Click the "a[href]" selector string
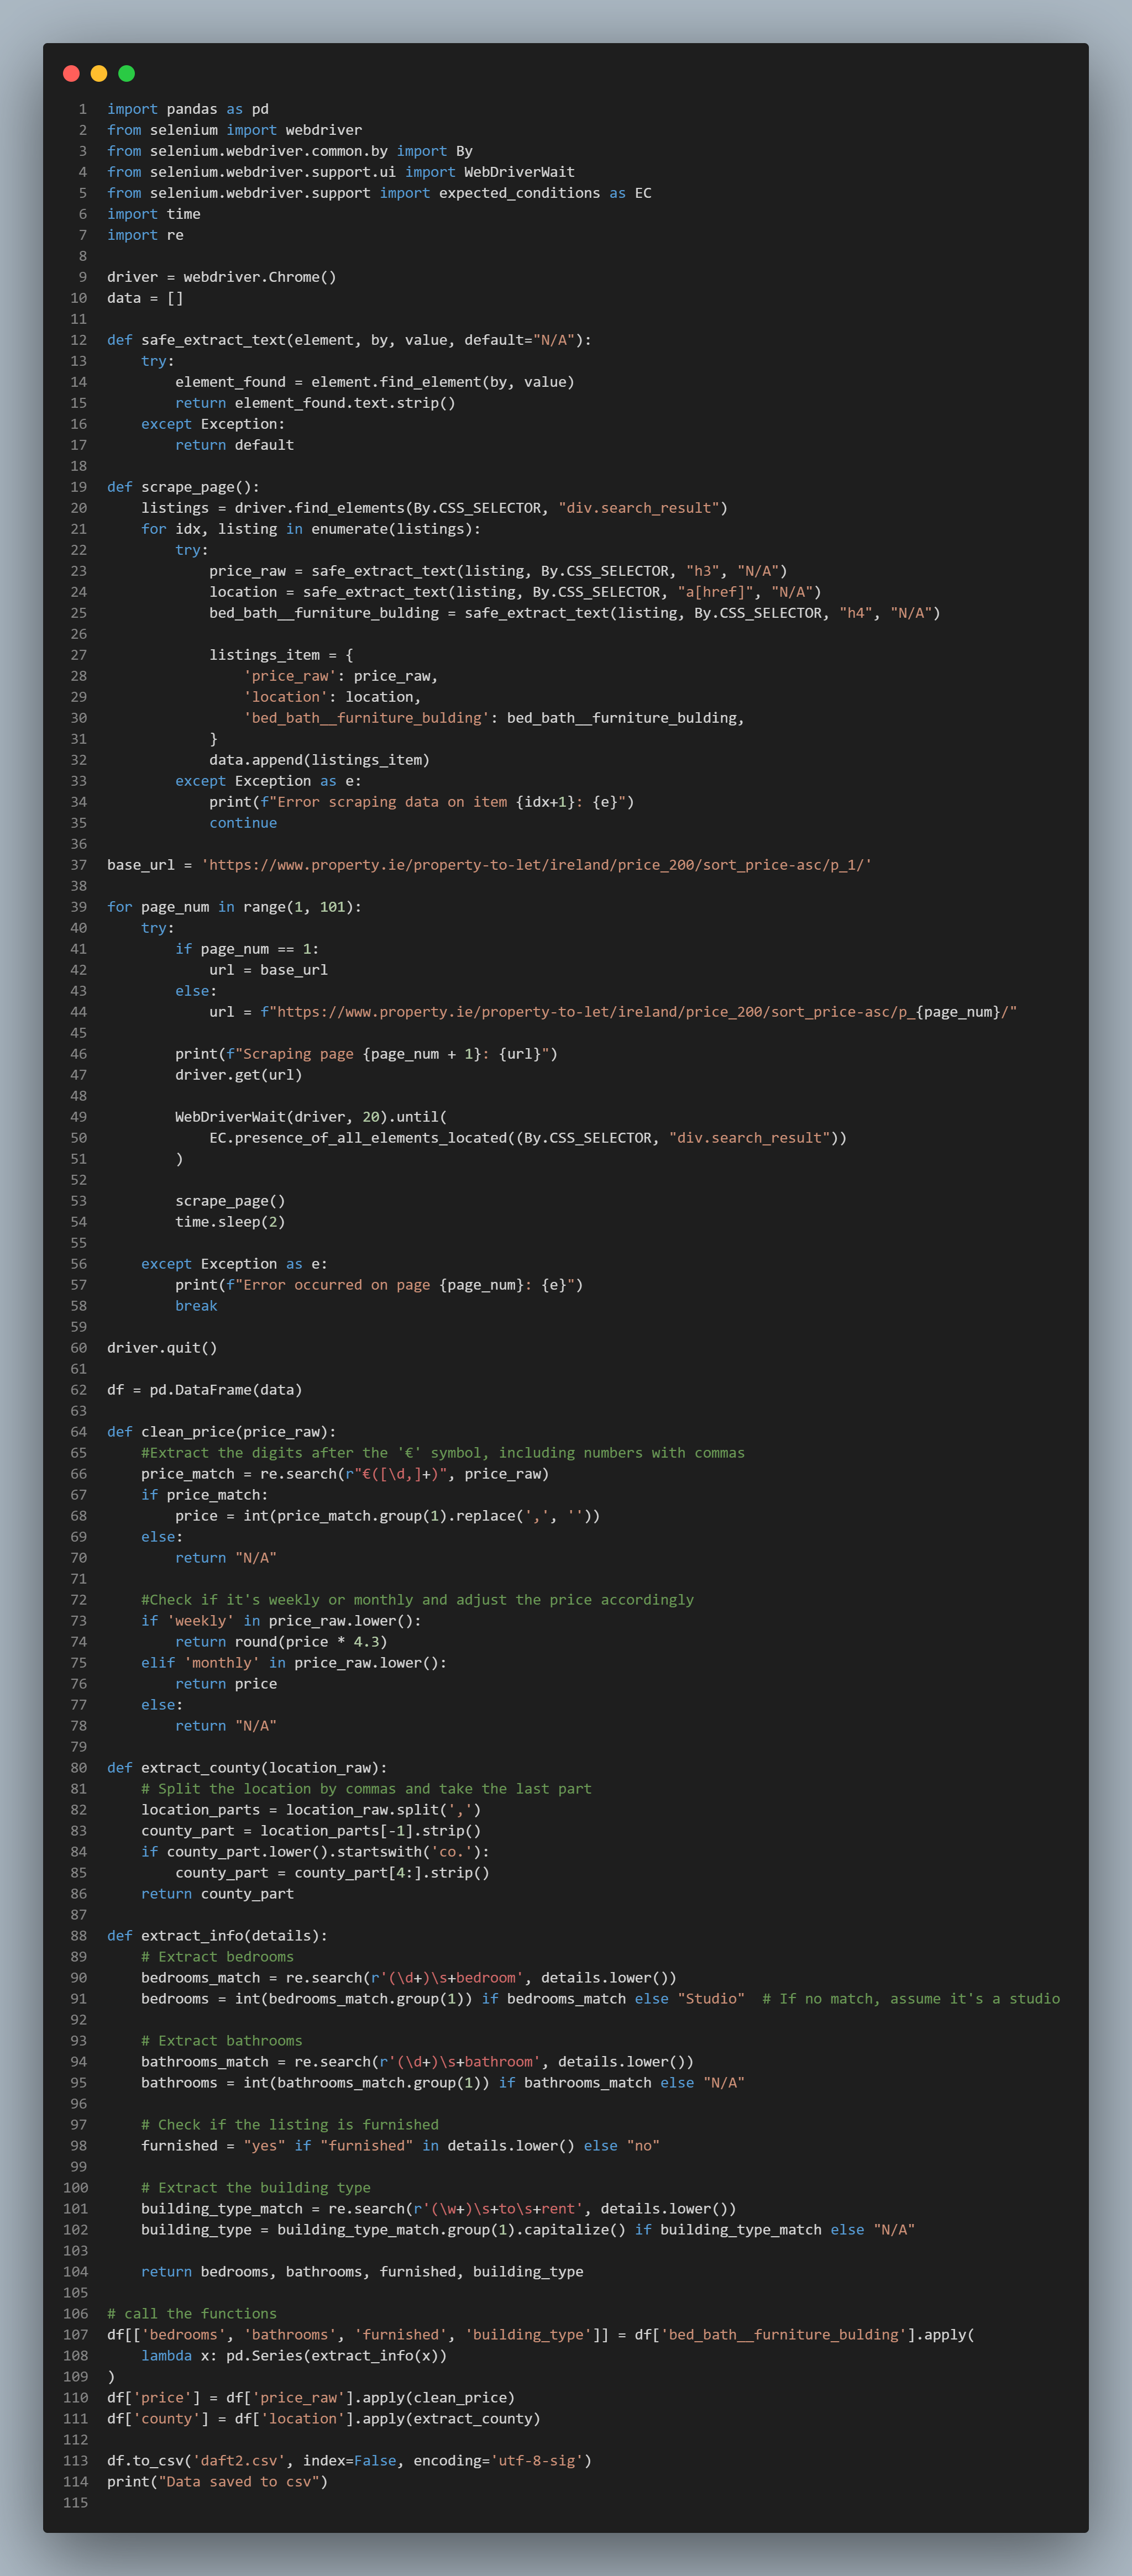Viewport: 1132px width, 2576px height. (x=716, y=592)
